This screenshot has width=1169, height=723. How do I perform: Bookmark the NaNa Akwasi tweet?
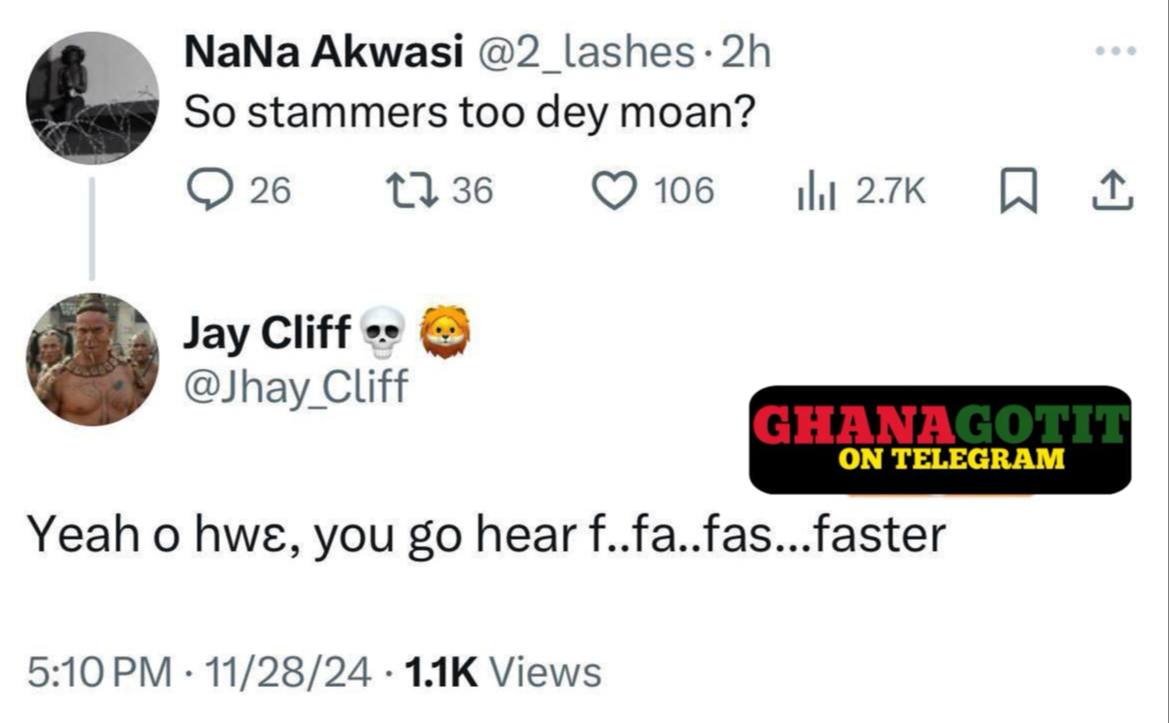(x=1016, y=190)
